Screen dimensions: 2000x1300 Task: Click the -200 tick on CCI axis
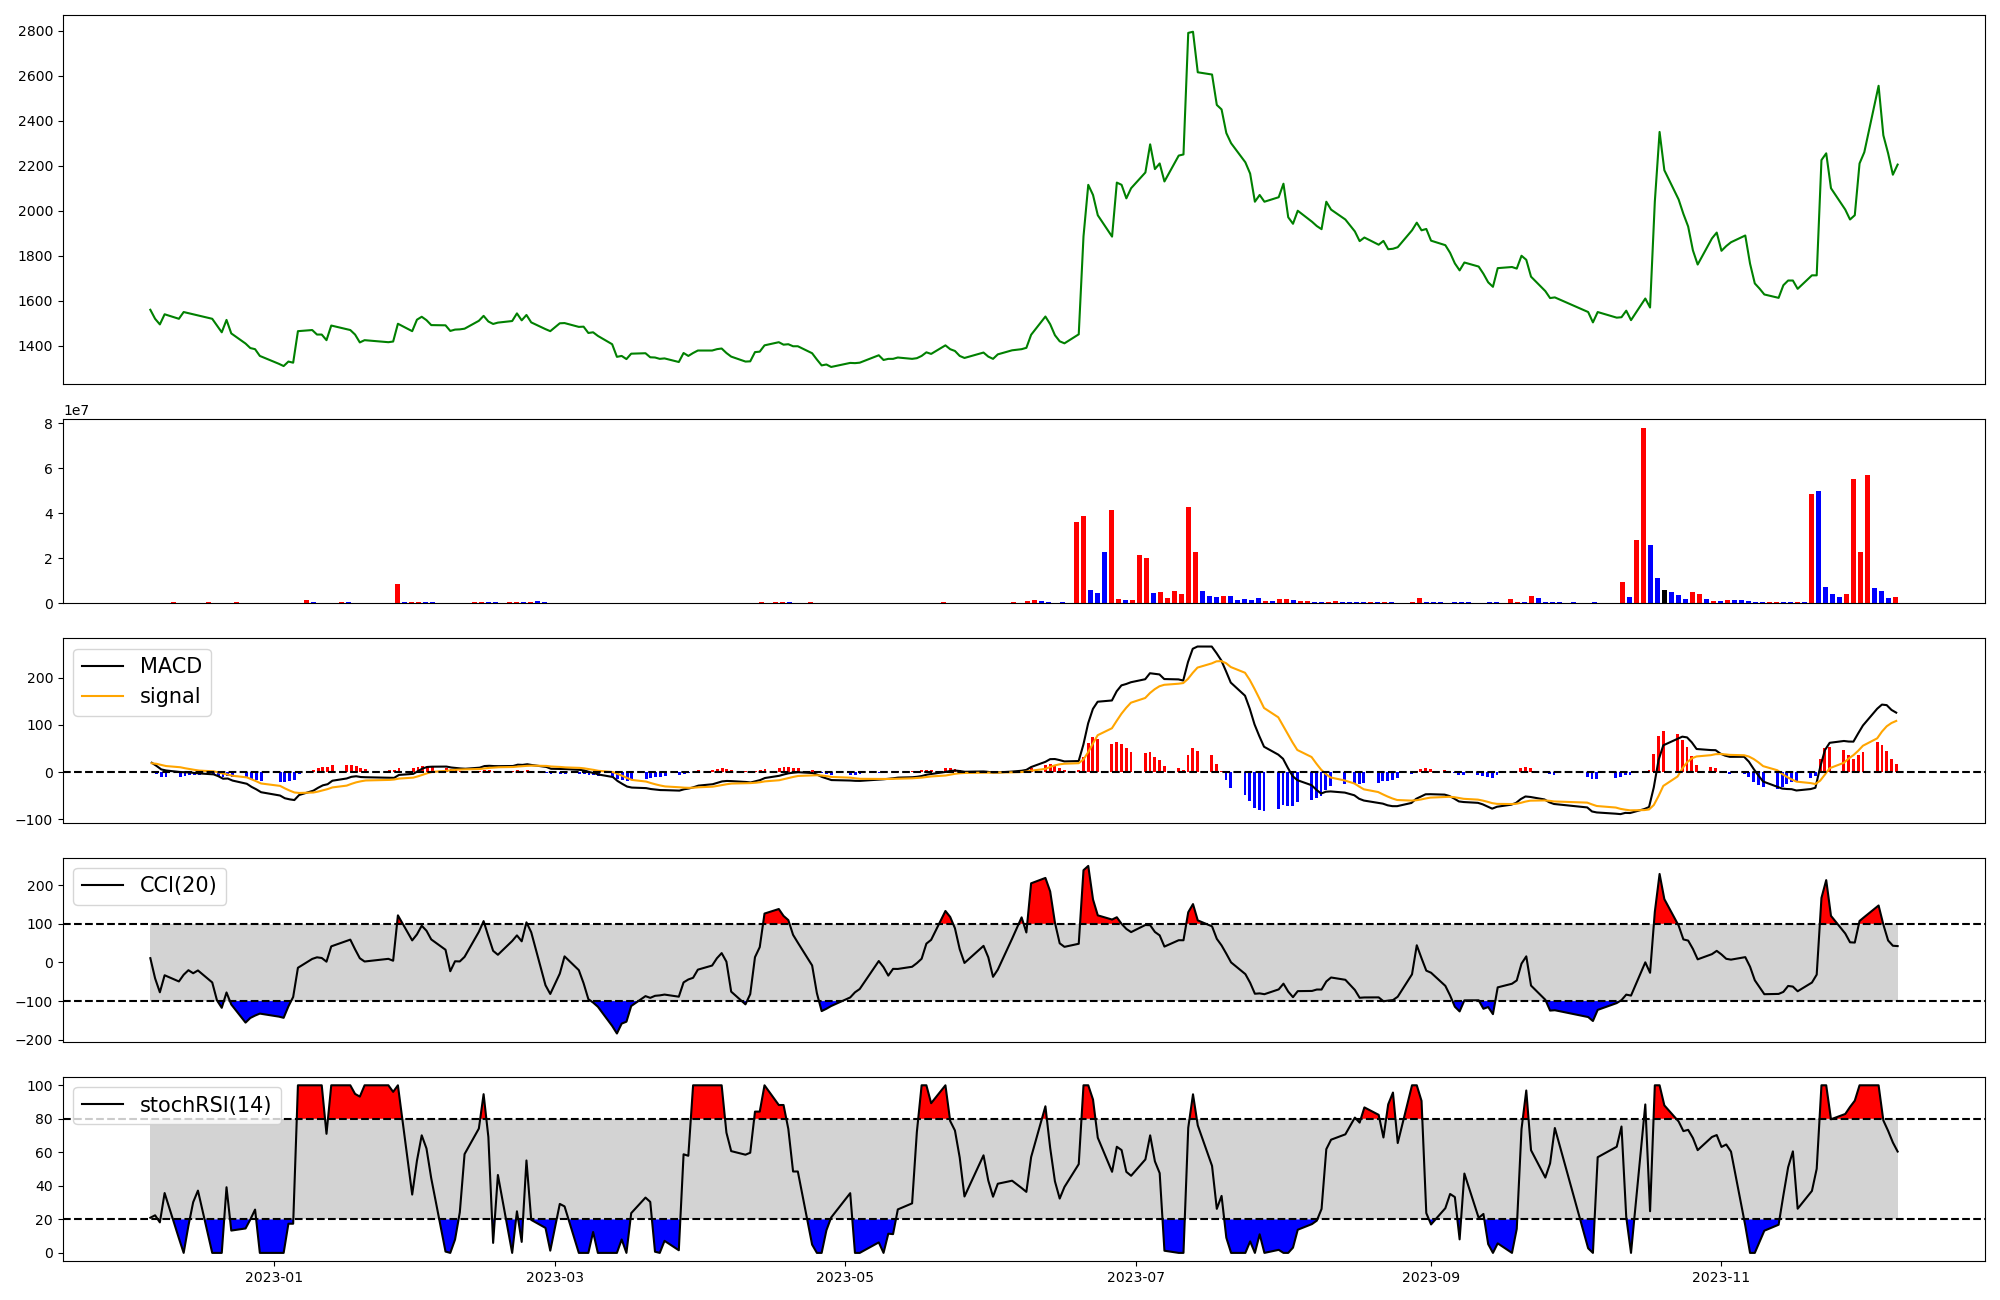(x=35, y=1040)
